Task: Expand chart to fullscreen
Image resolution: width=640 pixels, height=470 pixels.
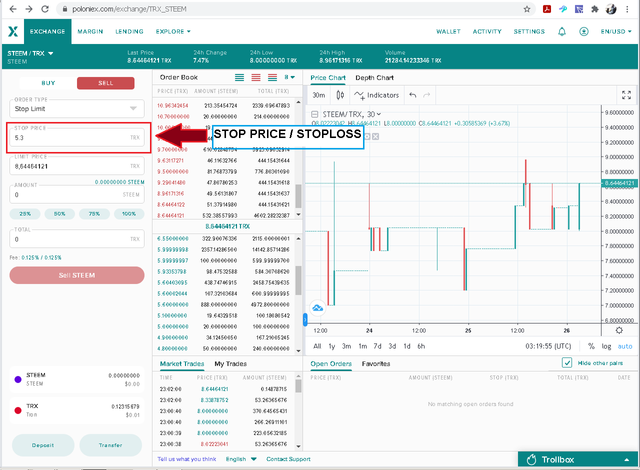Action: click(626, 95)
